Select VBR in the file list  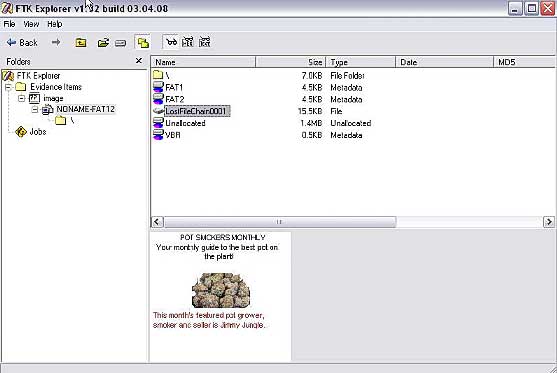pyautogui.click(x=173, y=135)
